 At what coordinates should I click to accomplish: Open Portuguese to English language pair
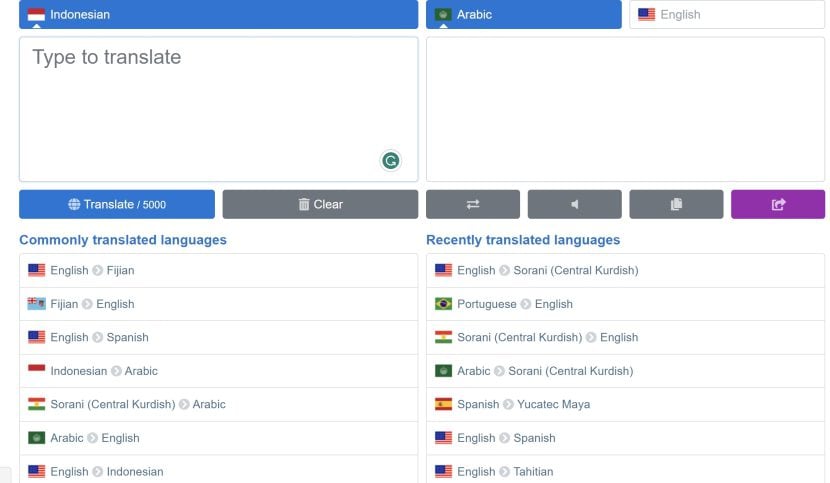tap(625, 304)
